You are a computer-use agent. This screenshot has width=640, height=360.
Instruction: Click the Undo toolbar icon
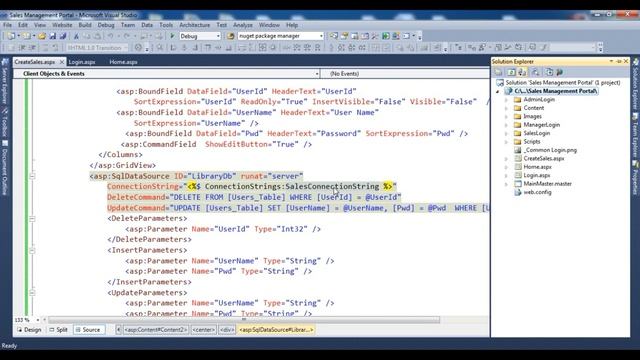click(110, 36)
